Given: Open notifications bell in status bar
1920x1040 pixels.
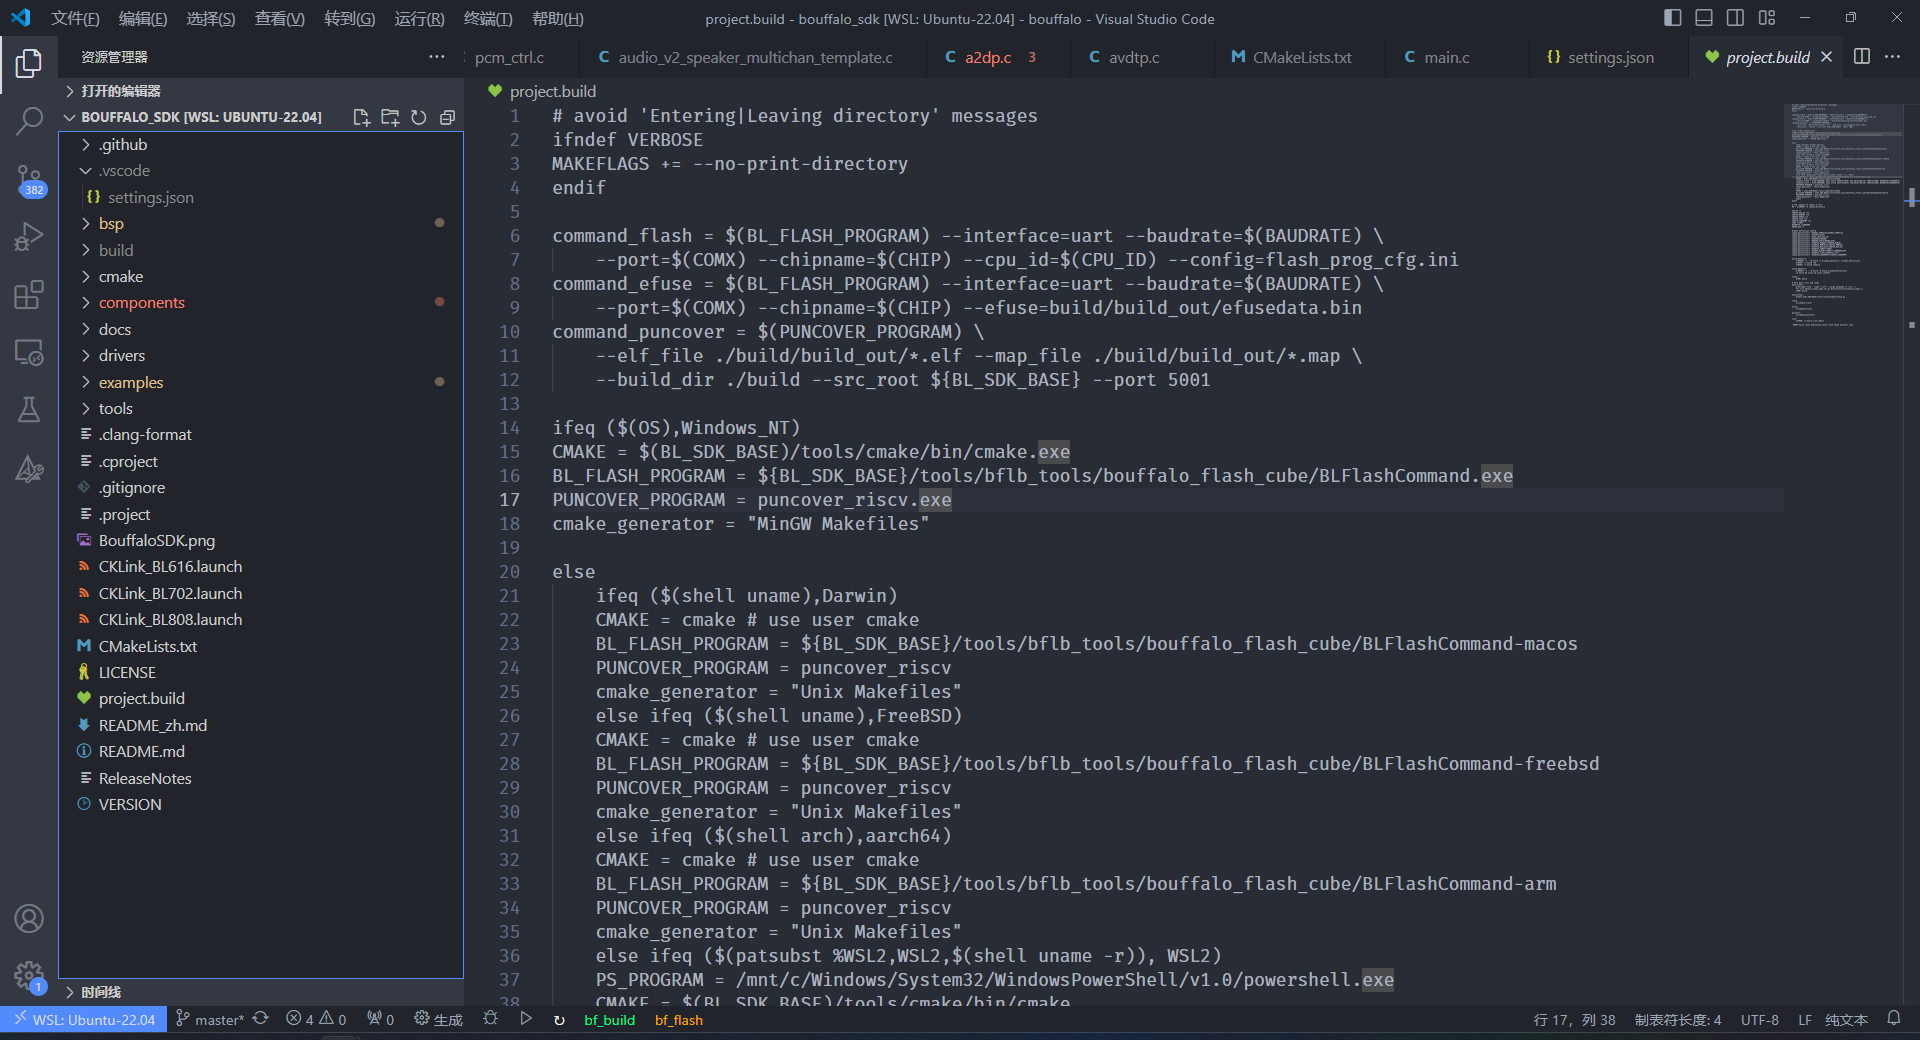Looking at the screenshot, I should tap(1894, 1019).
